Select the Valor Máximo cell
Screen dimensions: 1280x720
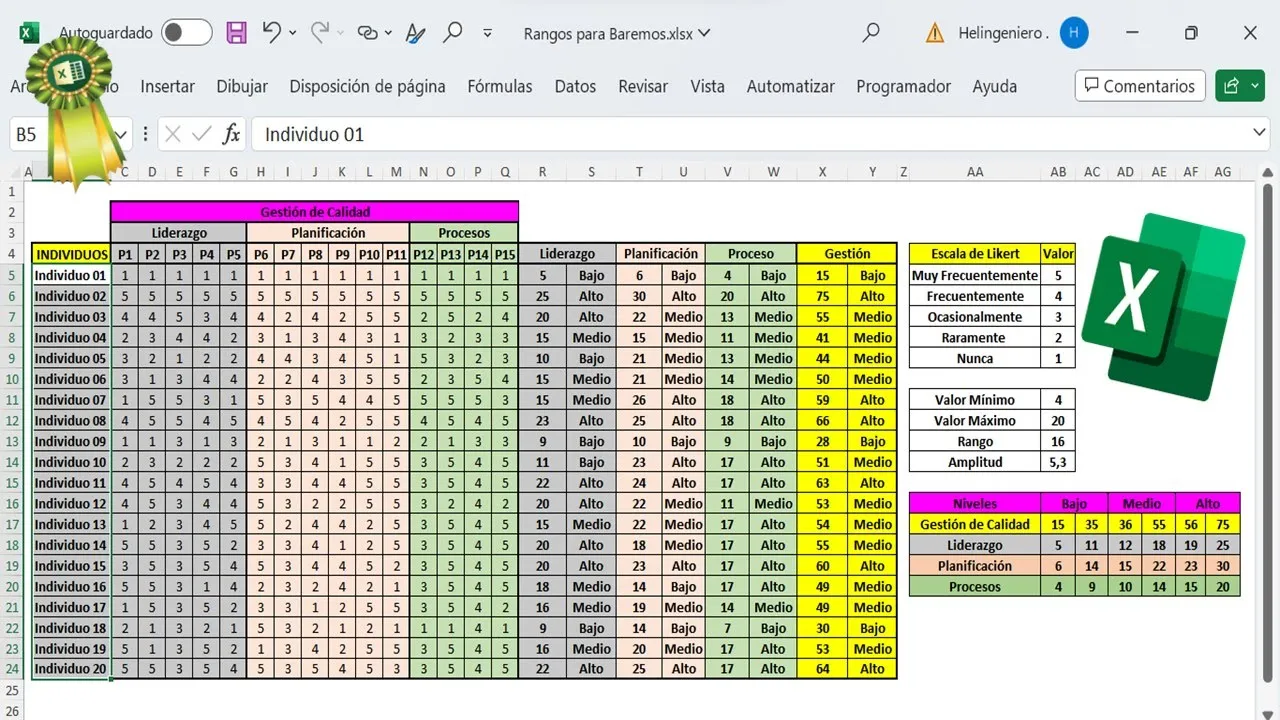[x=975, y=421]
